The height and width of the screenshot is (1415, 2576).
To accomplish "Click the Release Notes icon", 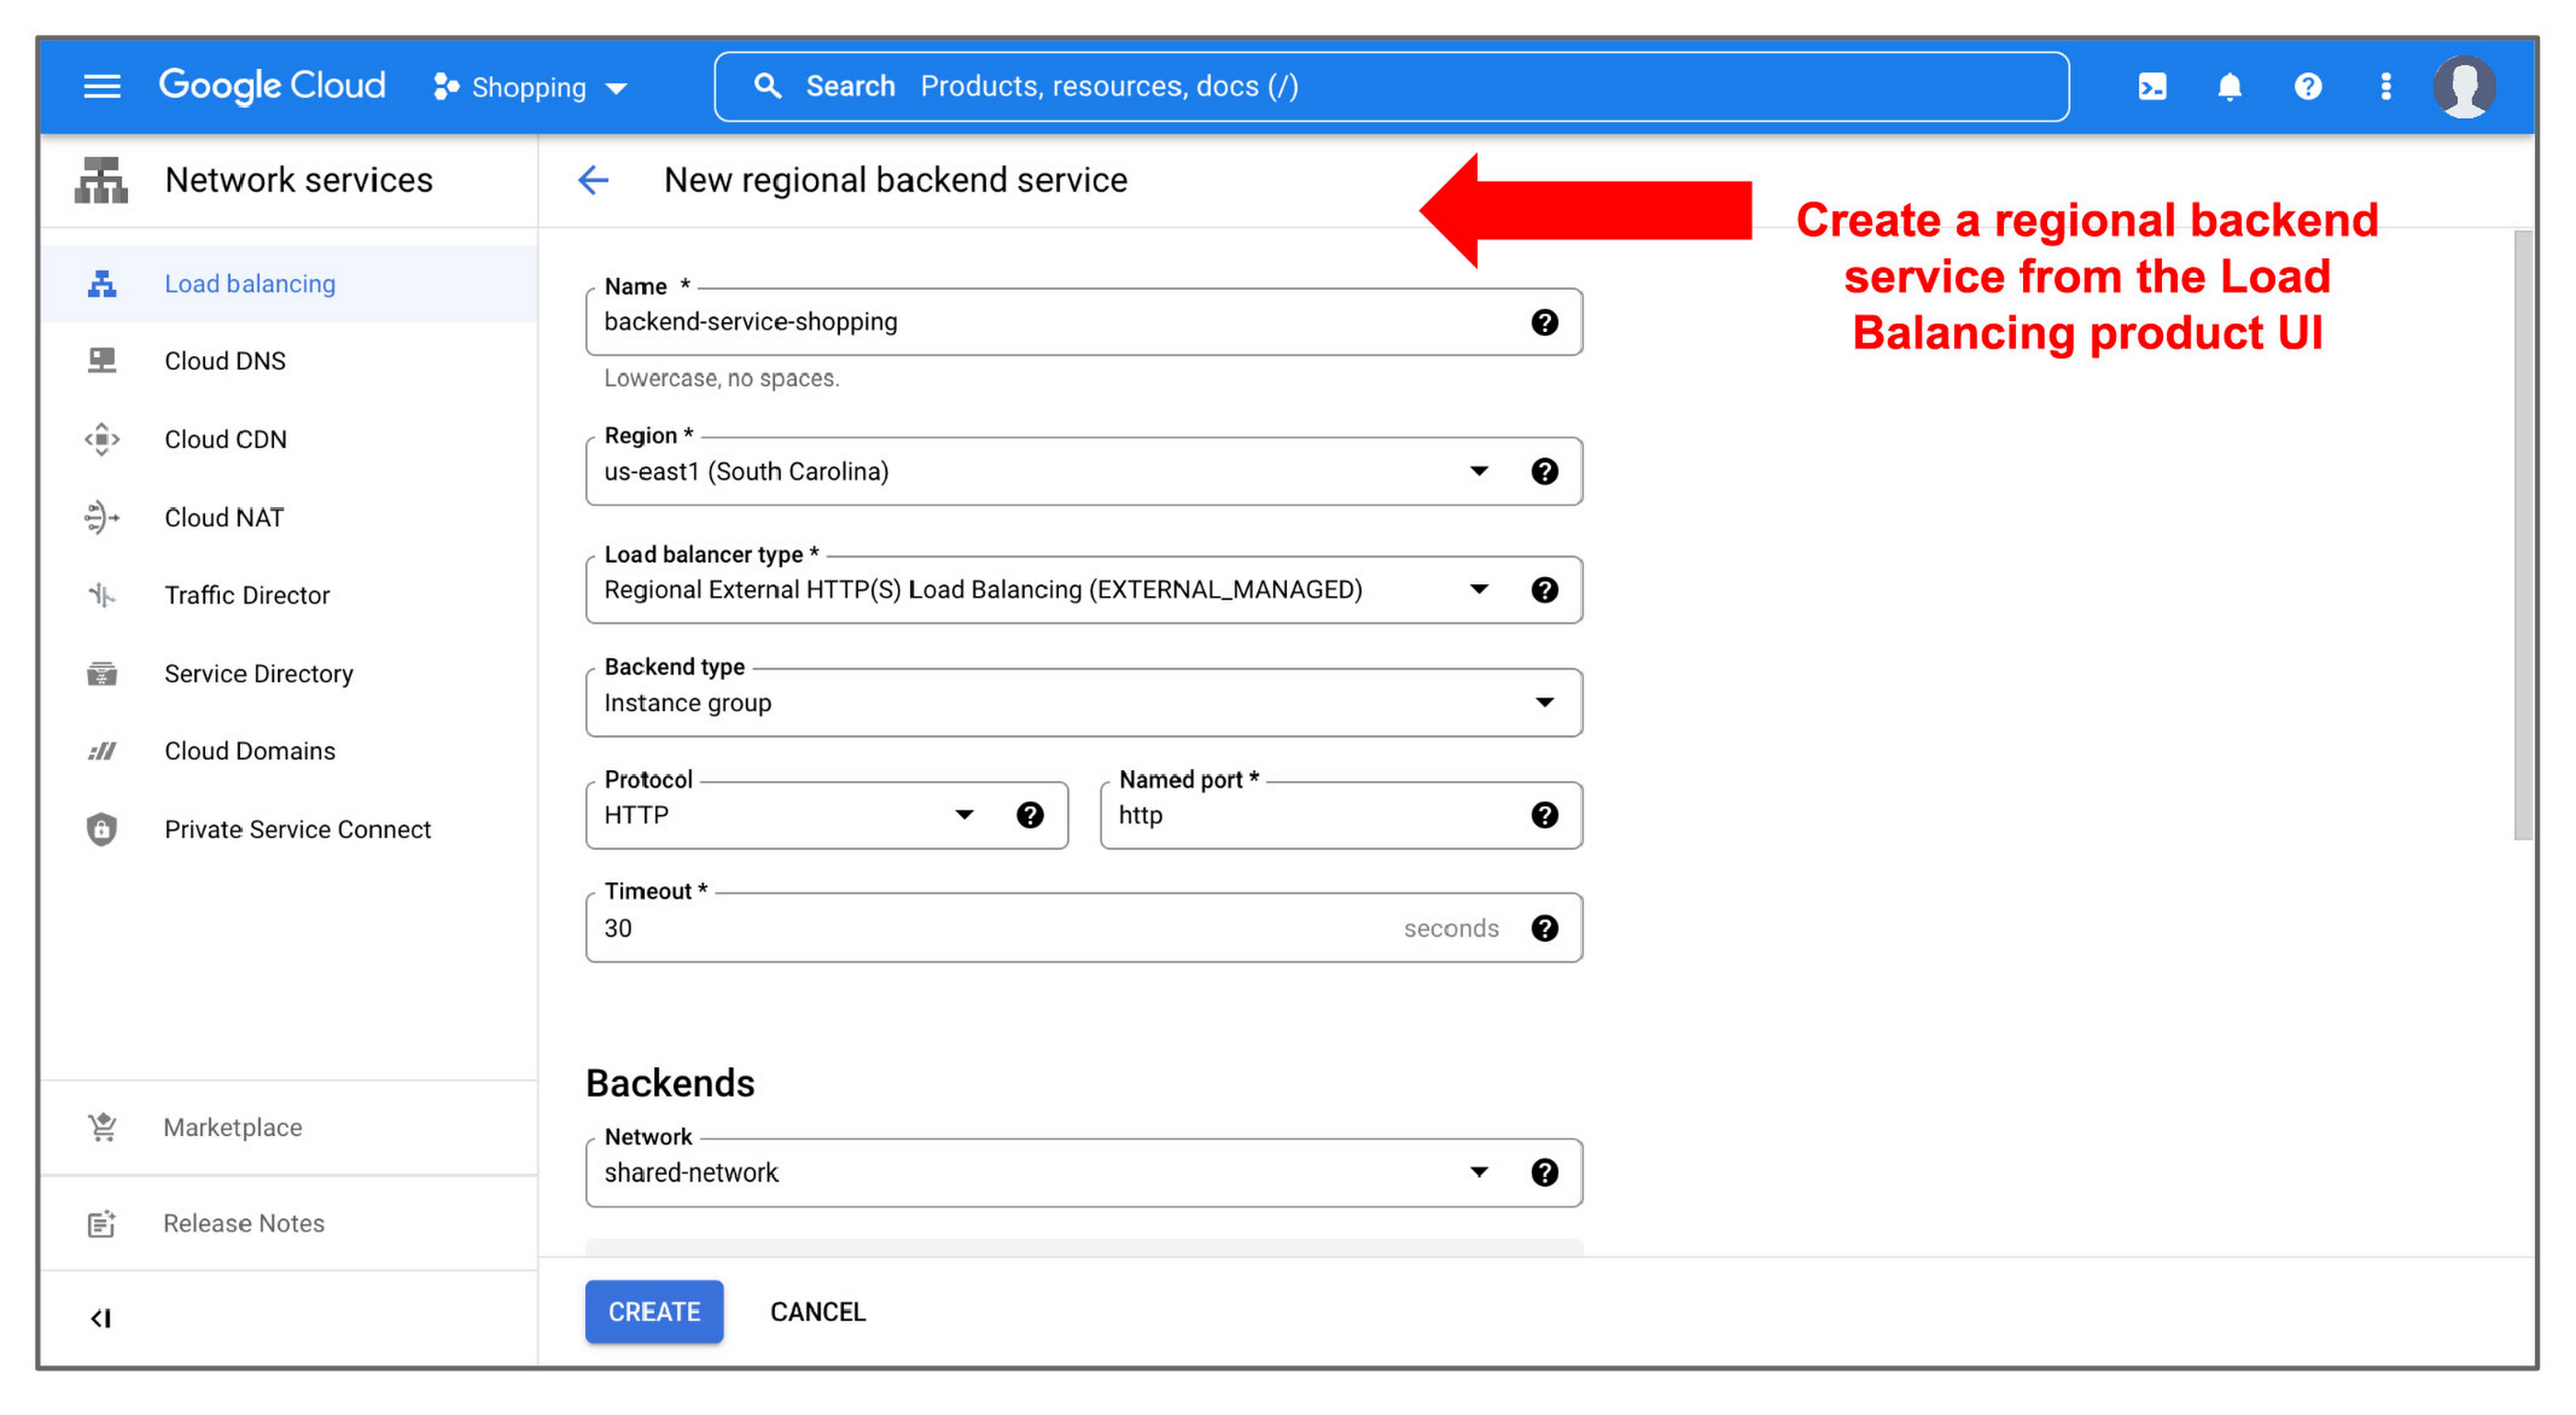I will coord(101,1224).
